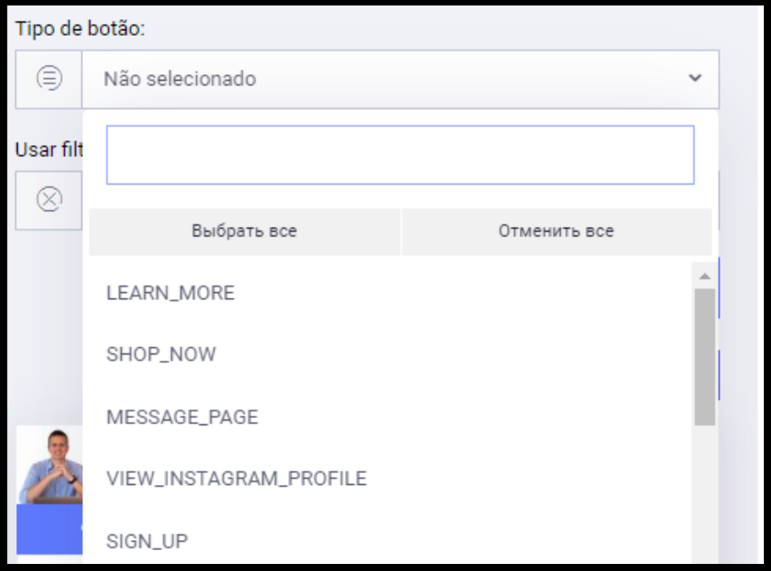
Task: Click the circled X filter icon
Action: point(49,200)
